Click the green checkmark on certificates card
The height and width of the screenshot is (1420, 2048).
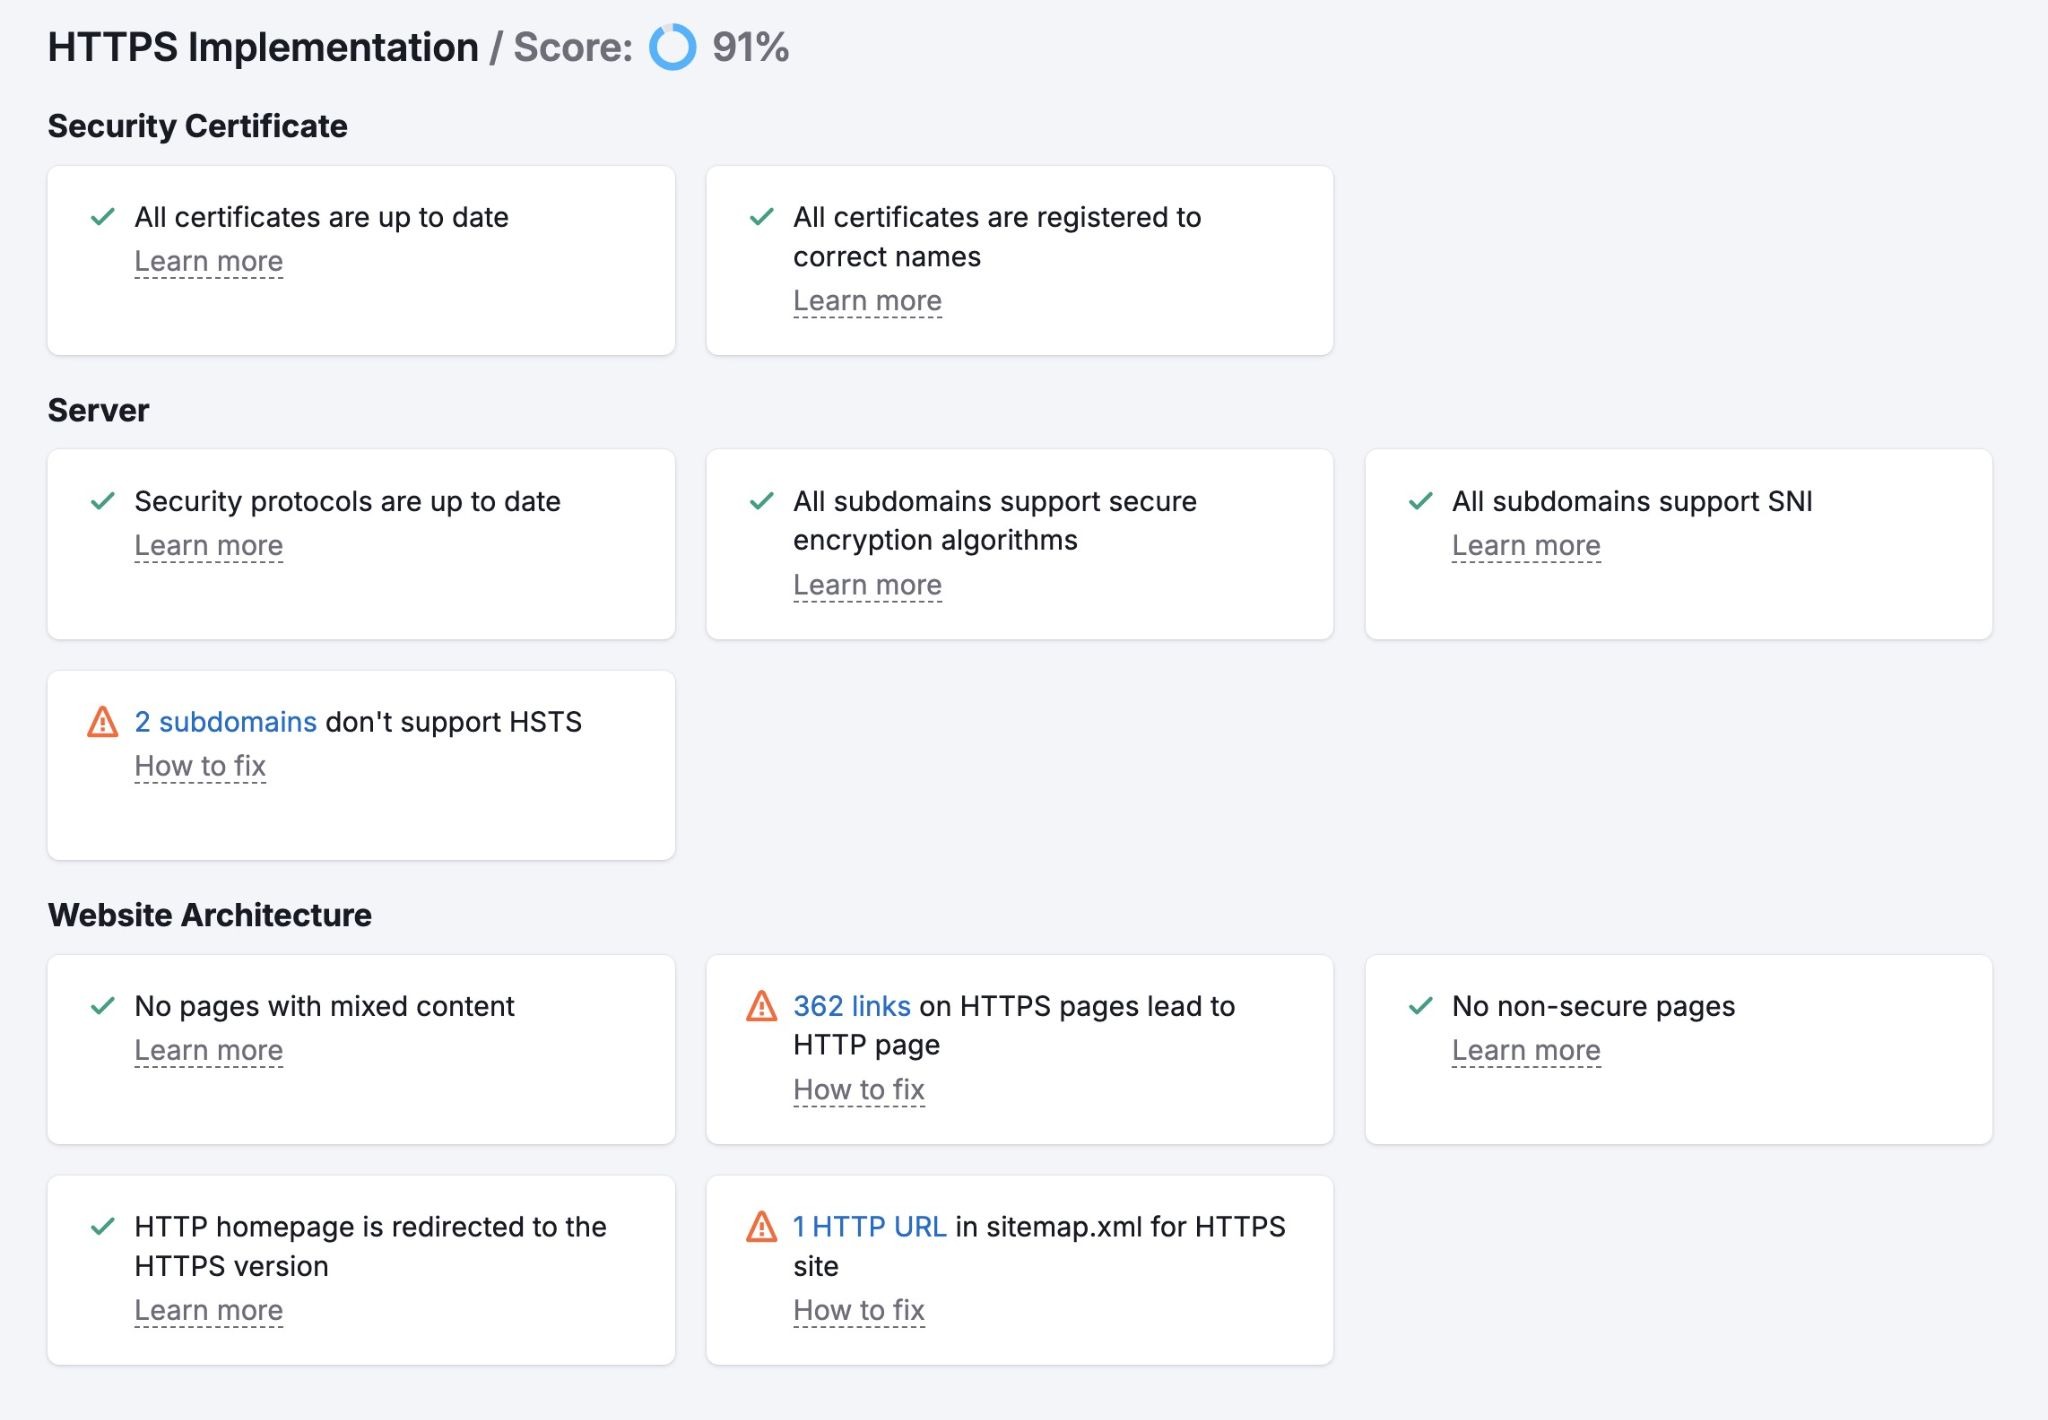click(x=102, y=217)
